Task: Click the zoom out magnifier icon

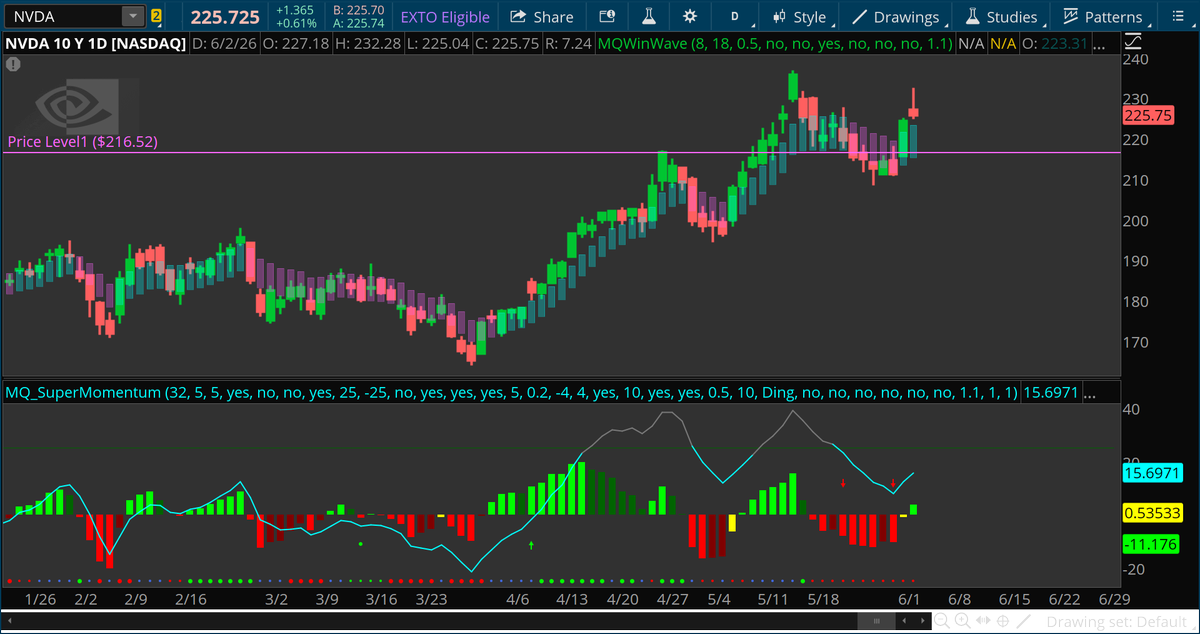Action: (x=941, y=622)
